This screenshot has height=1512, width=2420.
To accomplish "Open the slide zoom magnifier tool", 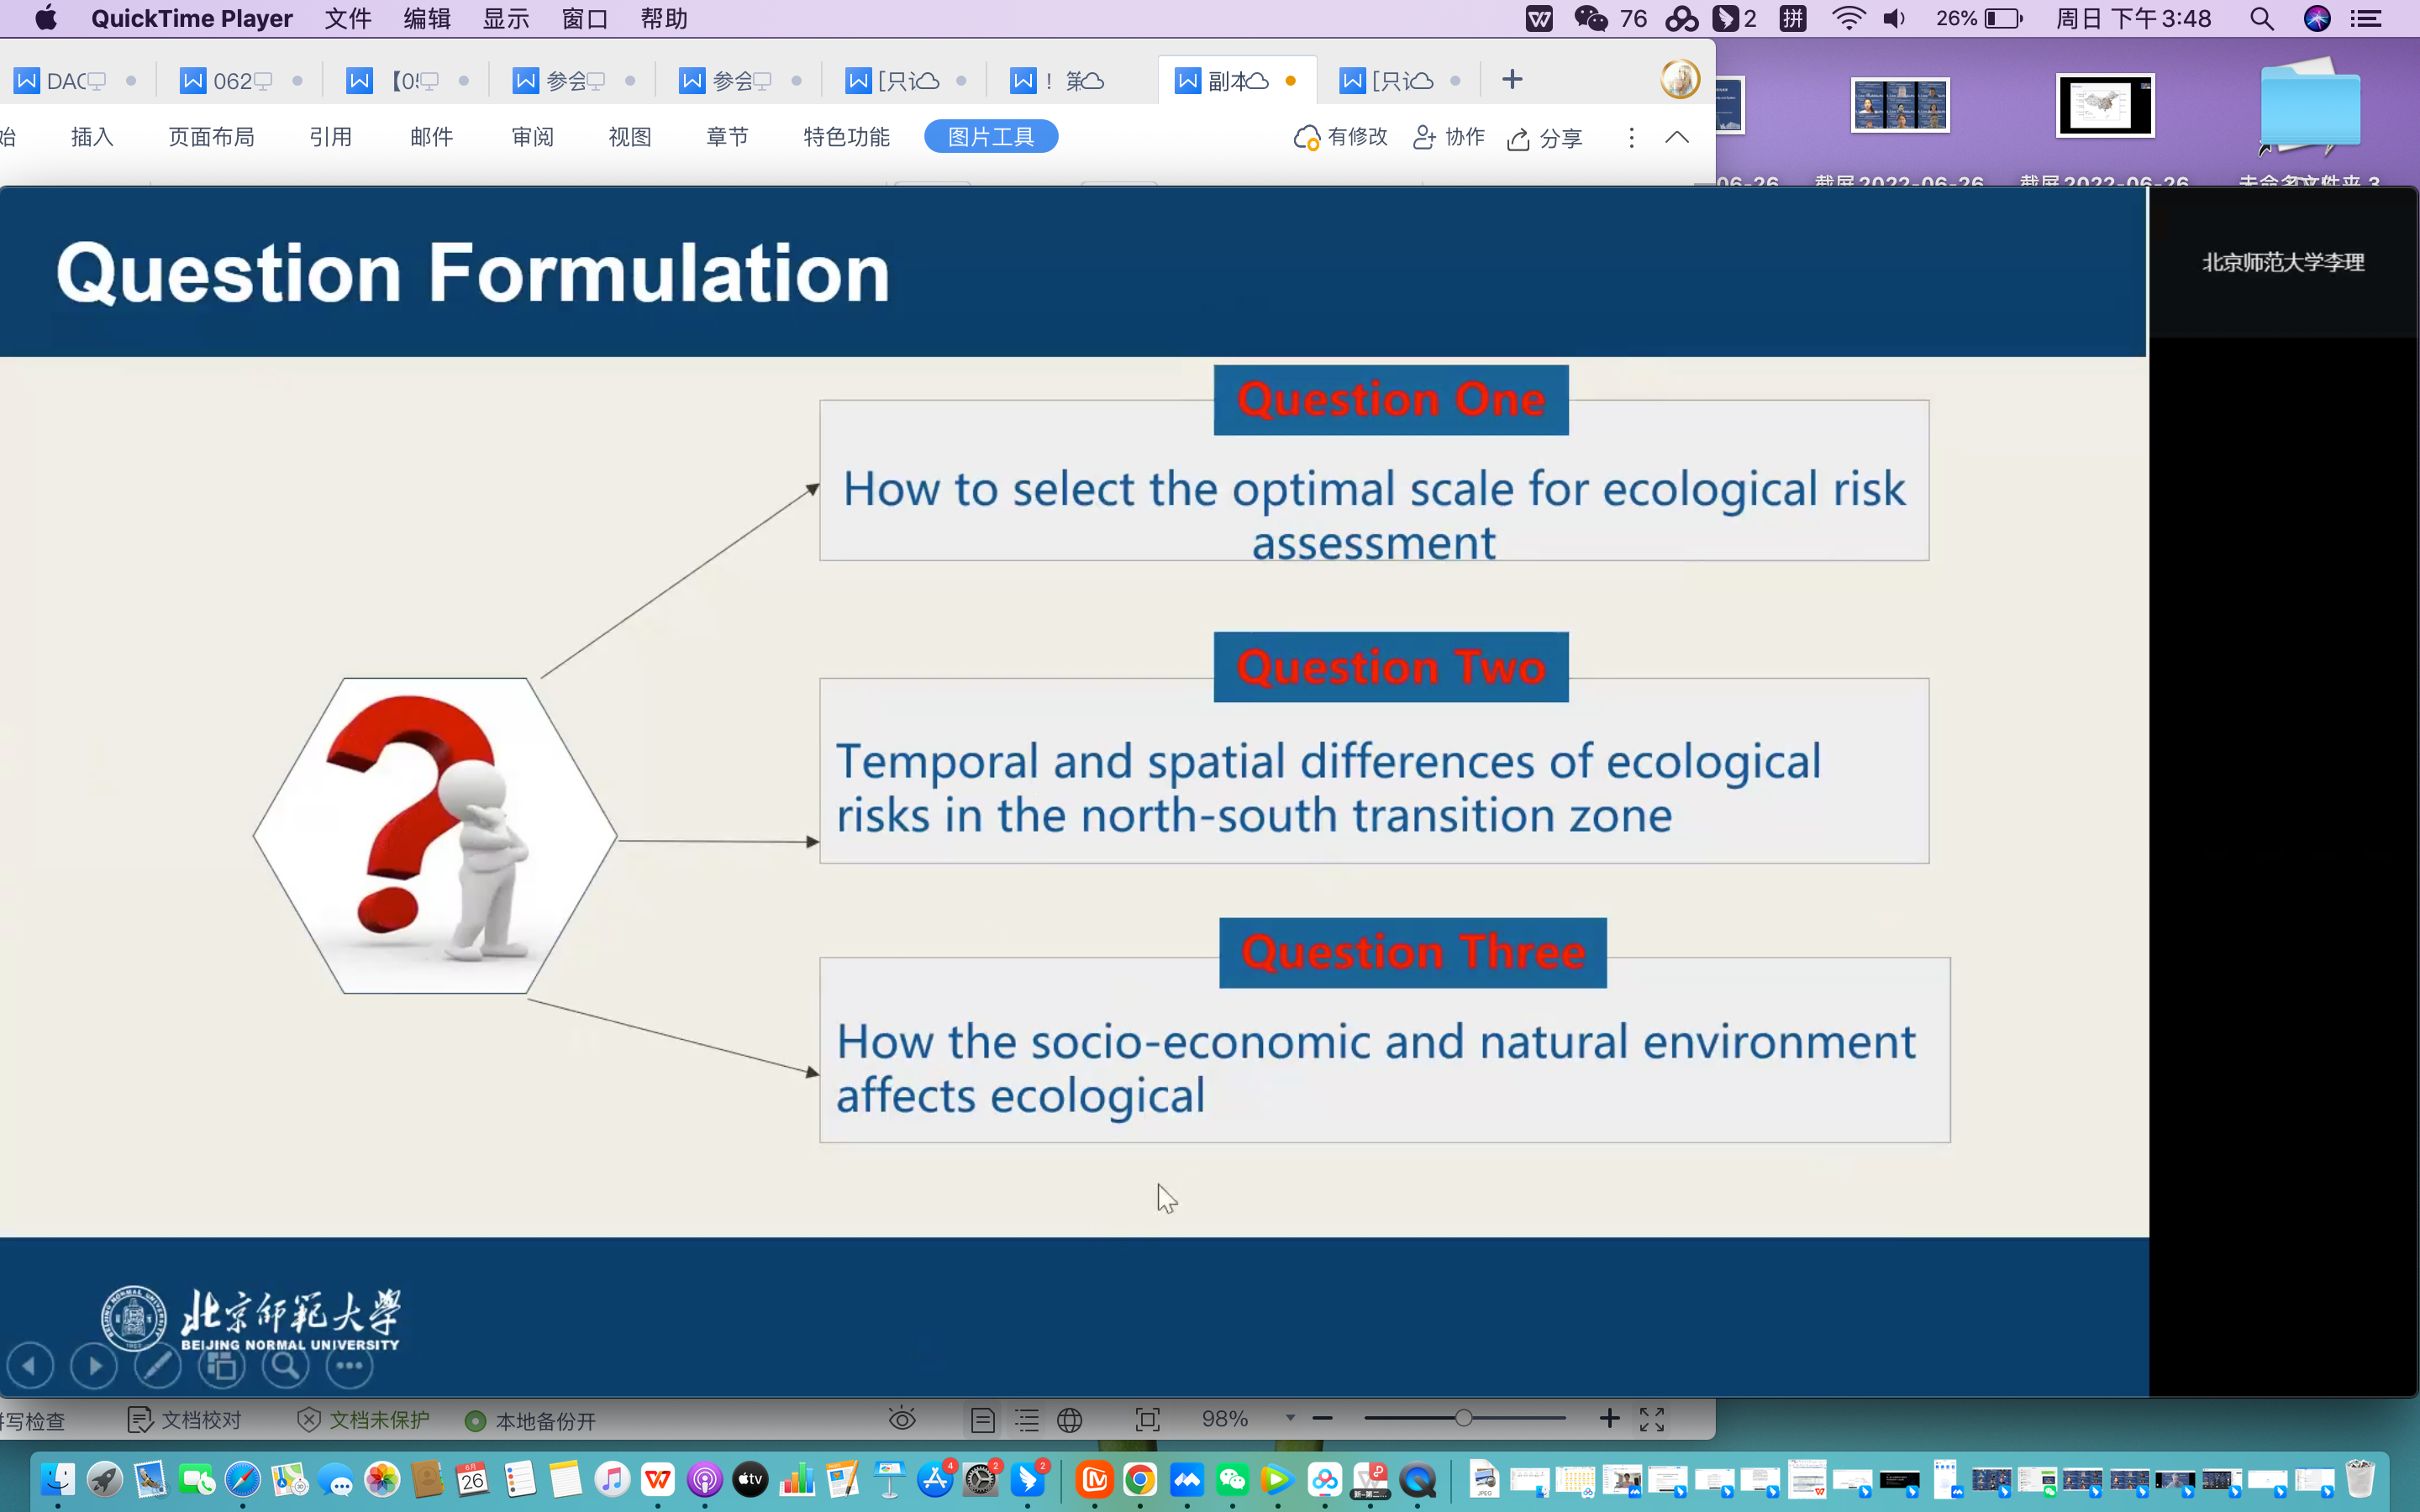I will click(x=286, y=1365).
